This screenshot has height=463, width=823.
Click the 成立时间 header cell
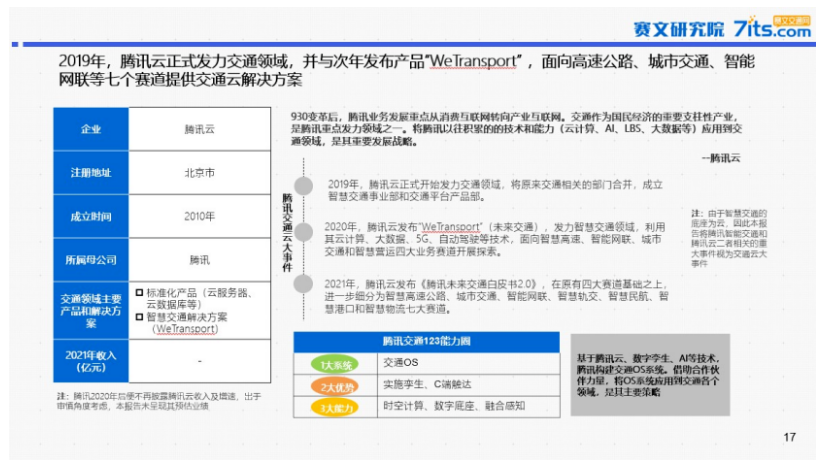click(91, 216)
